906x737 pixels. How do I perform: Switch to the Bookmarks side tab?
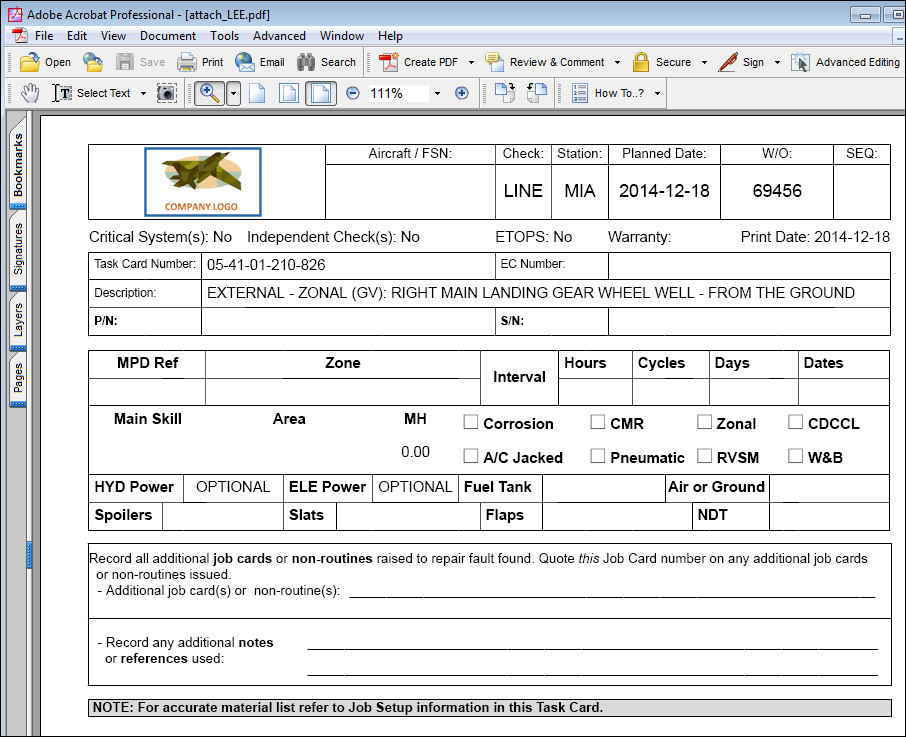click(x=18, y=163)
